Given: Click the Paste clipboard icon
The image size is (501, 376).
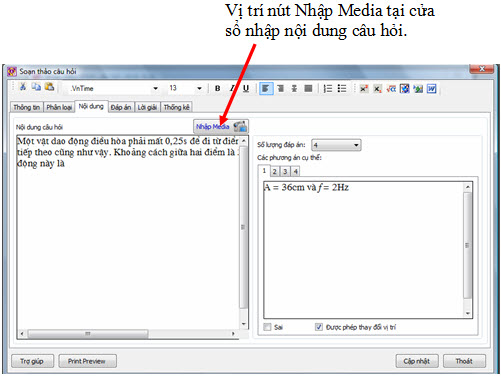Looking at the screenshot, I should tap(49, 87).
